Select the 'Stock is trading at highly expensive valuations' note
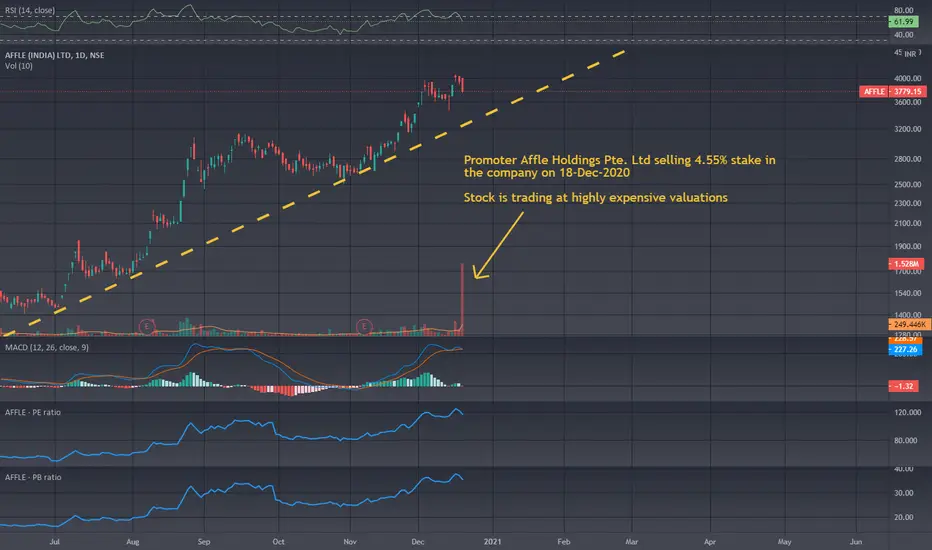 pos(596,197)
